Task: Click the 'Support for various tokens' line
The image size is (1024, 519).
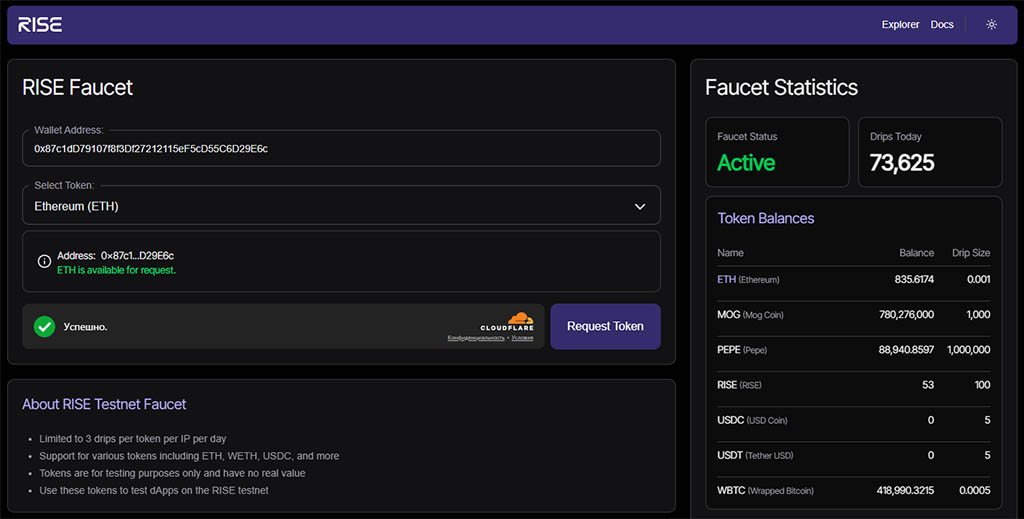Action: [x=189, y=456]
